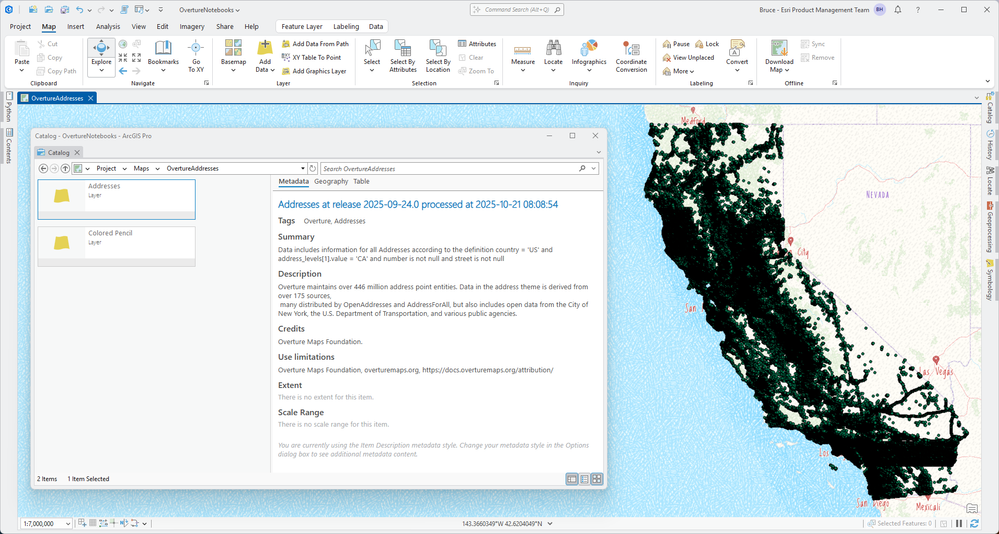Switch to the Analysis ribbon tab

click(x=108, y=27)
